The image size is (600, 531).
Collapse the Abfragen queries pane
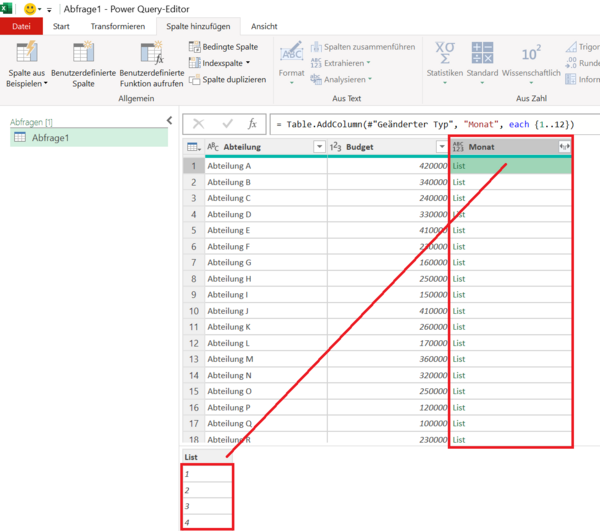pyautogui.click(x=169, y=121)
